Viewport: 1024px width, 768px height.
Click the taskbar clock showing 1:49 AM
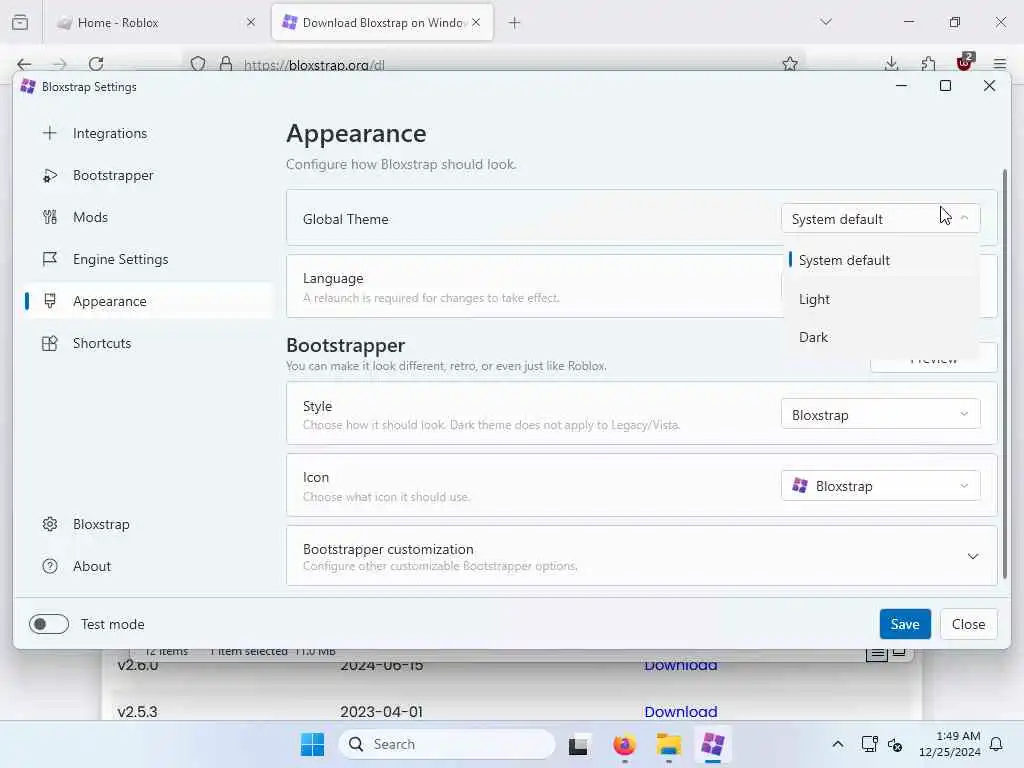click(950, 744)
